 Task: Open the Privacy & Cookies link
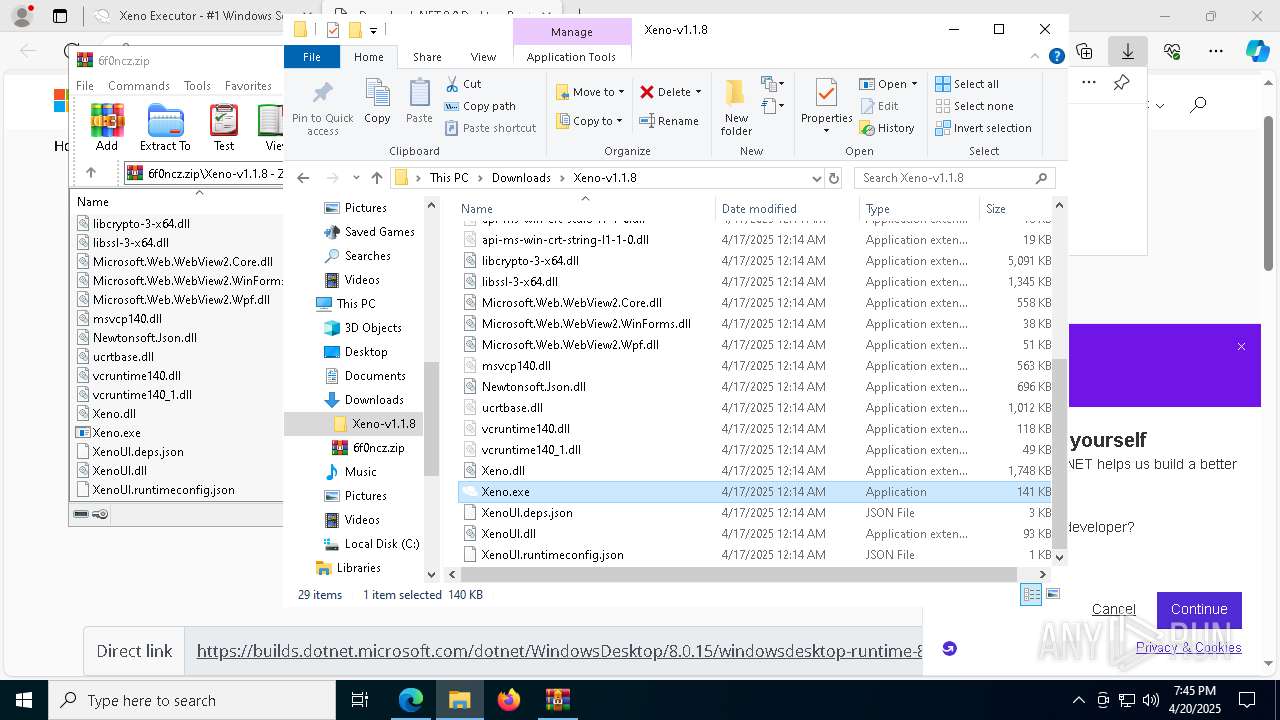click(1188, 647)
